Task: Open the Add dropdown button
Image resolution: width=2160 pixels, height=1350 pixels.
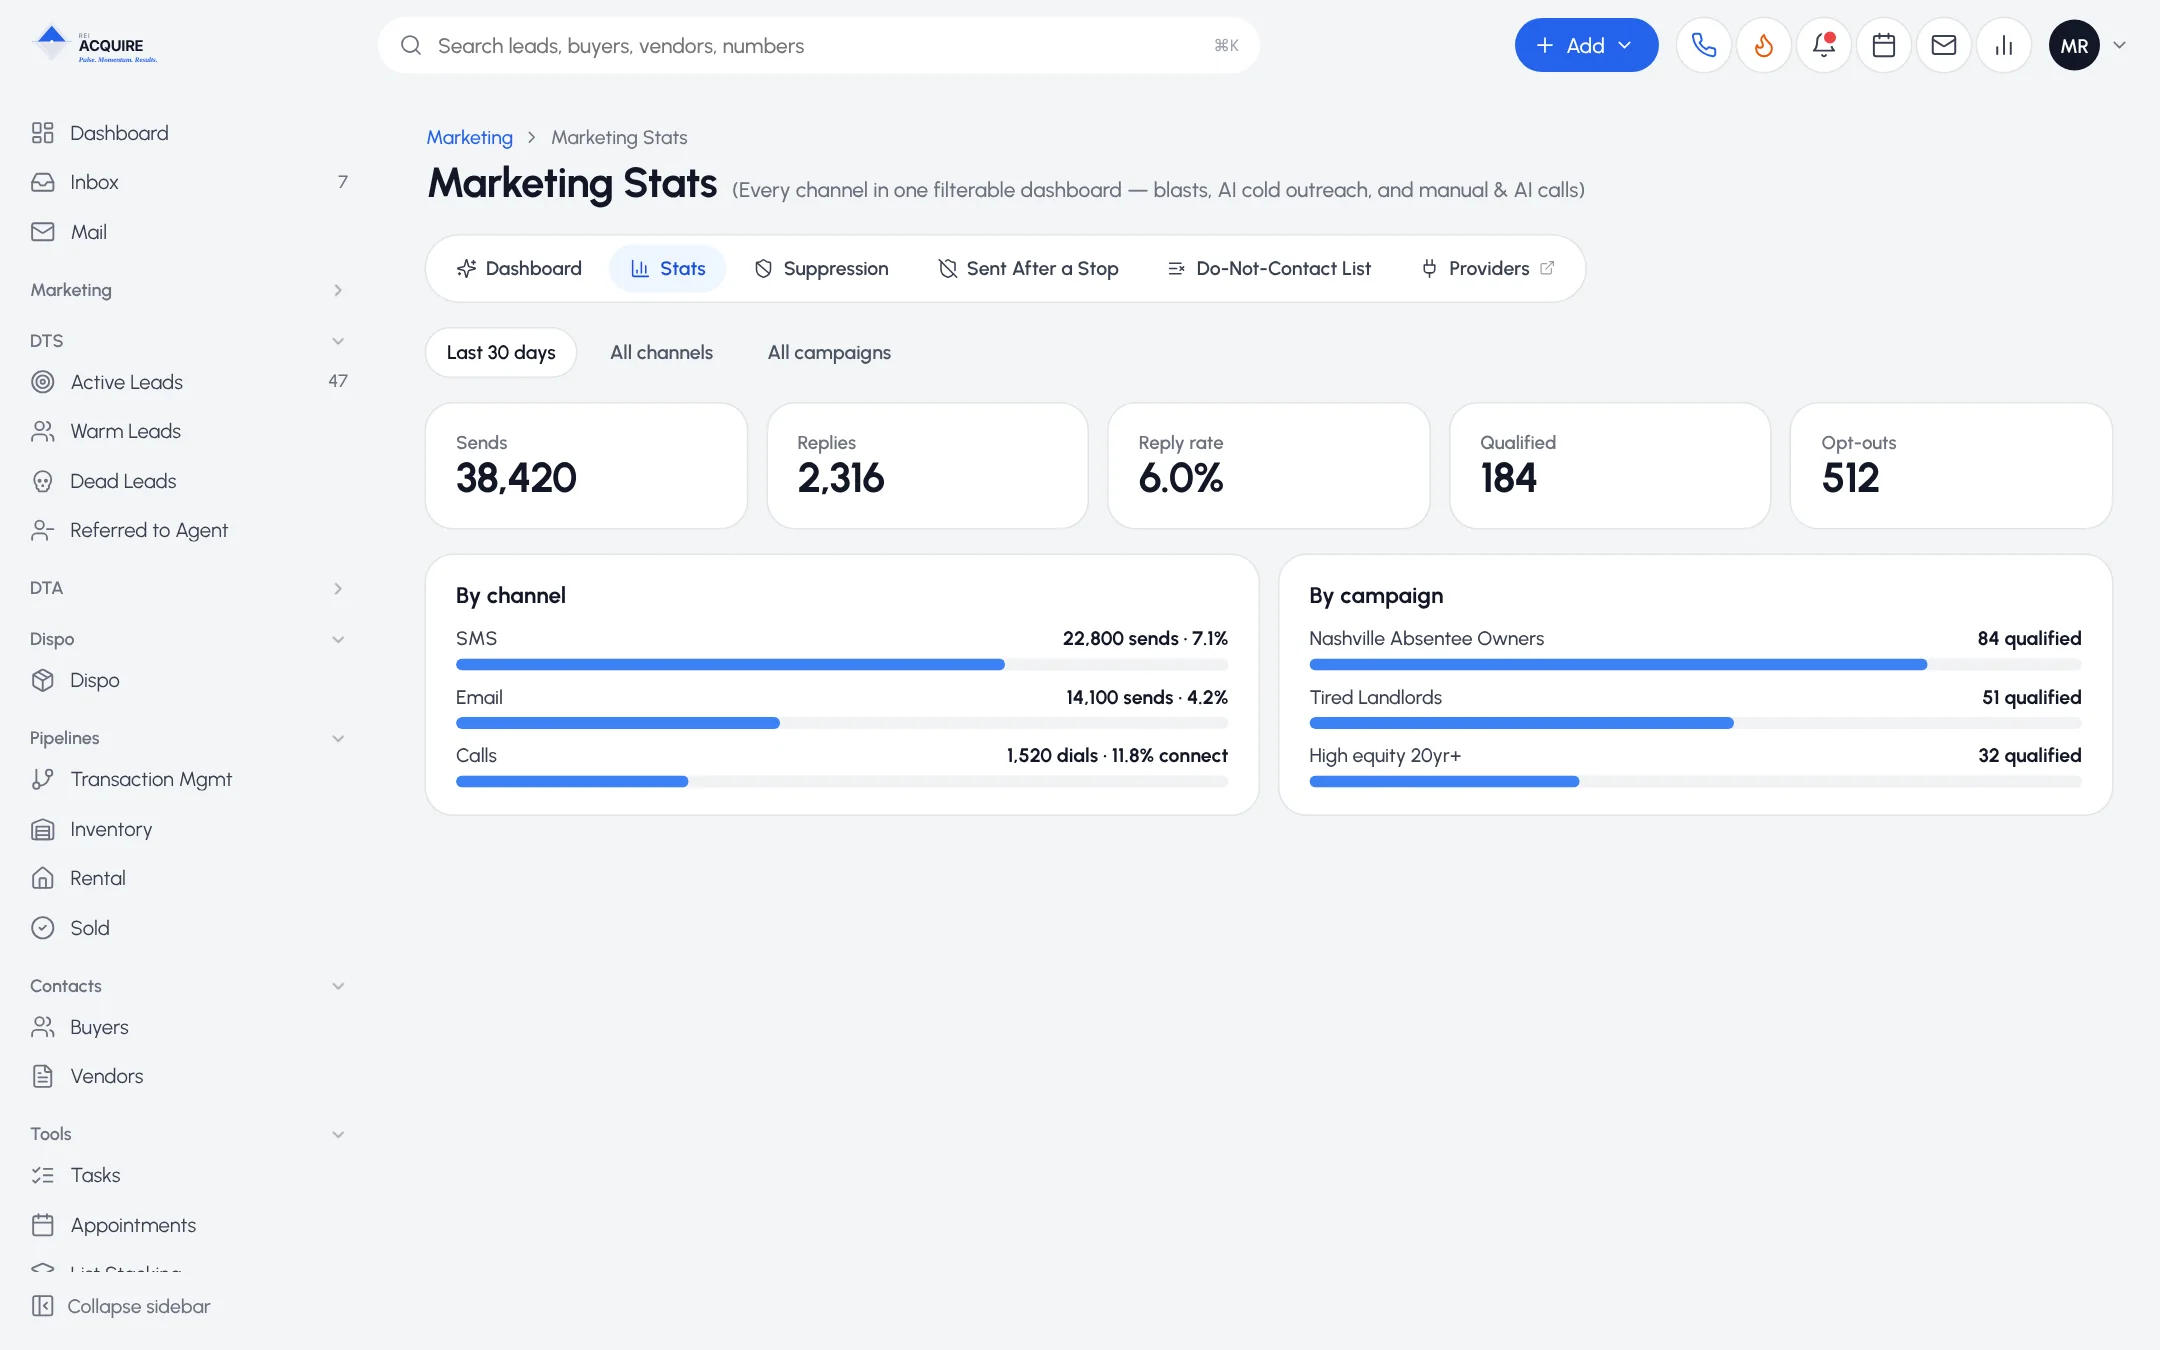Action: tap(1586, 45)
